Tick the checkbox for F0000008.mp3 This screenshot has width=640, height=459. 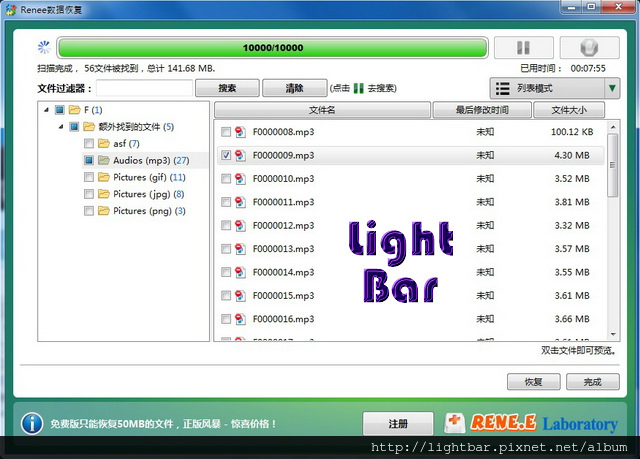pyautogui.click(x=226, y=132)
